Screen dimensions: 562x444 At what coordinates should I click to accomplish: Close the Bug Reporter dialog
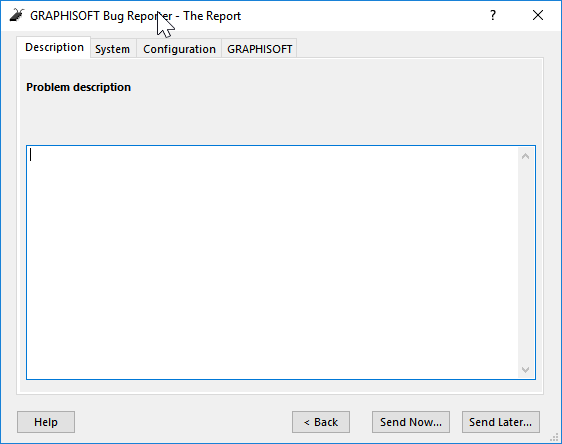538,15
